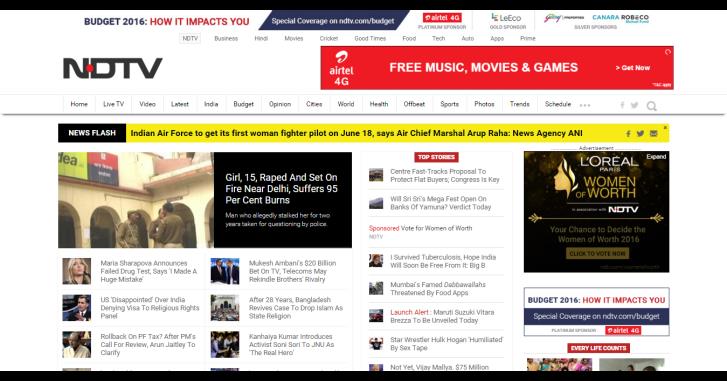Expand the L'Oreal advertisement
The image size is (727, 381).
pyautogui.click(x=656, y=157)
